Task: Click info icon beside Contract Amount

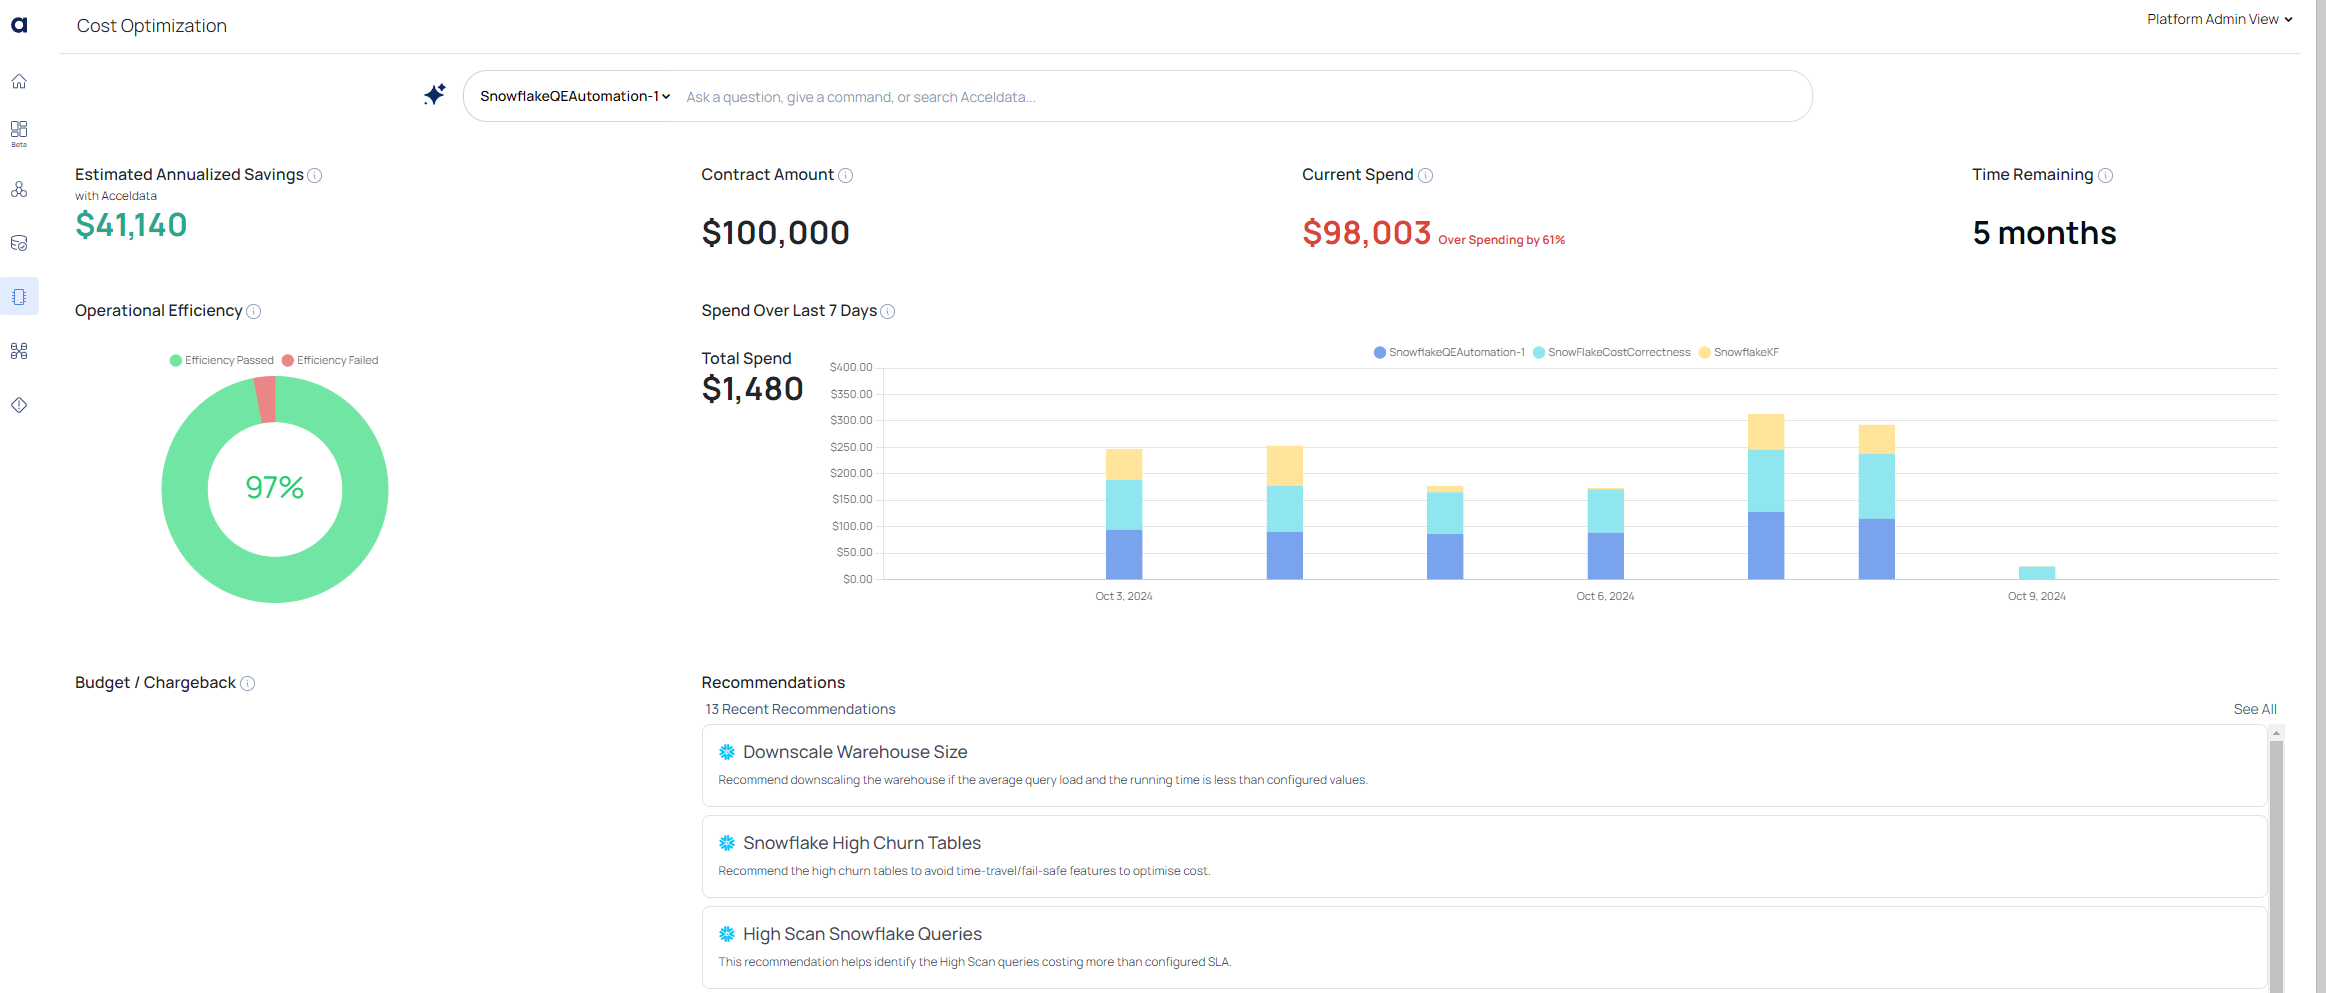Action: 846,176
